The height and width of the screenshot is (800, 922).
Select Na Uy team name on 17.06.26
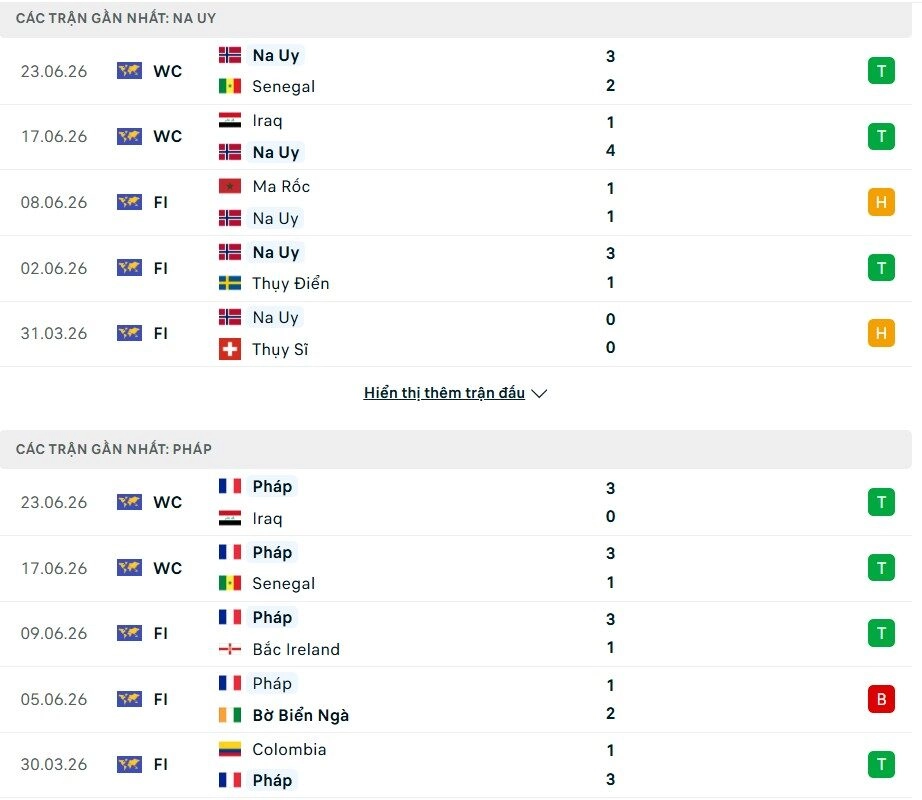point(276,152)
